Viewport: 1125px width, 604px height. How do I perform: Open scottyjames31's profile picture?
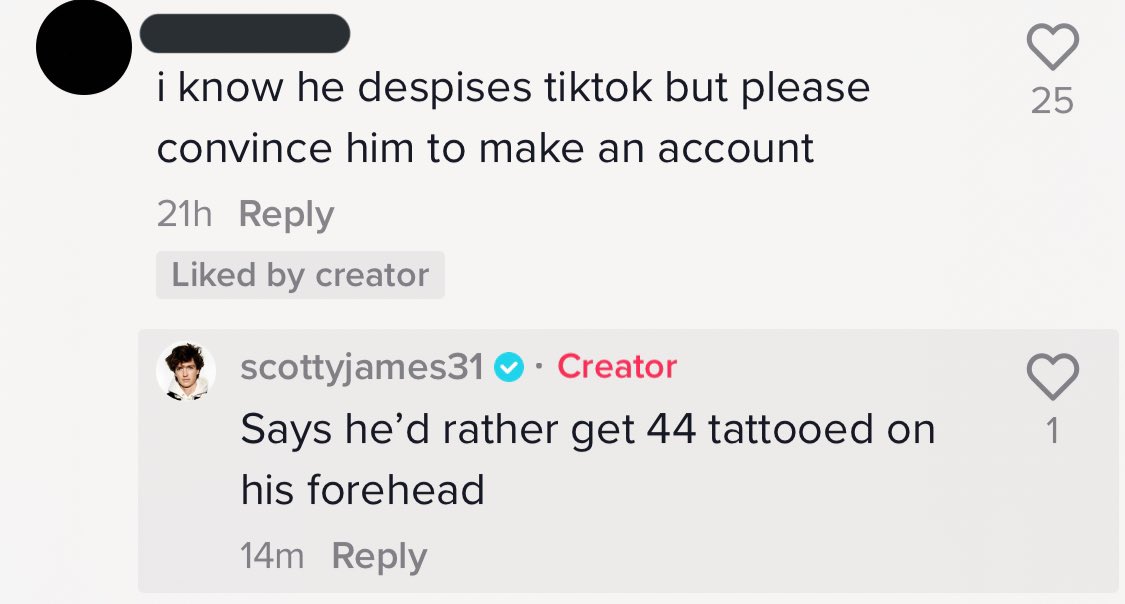(186, 371)
